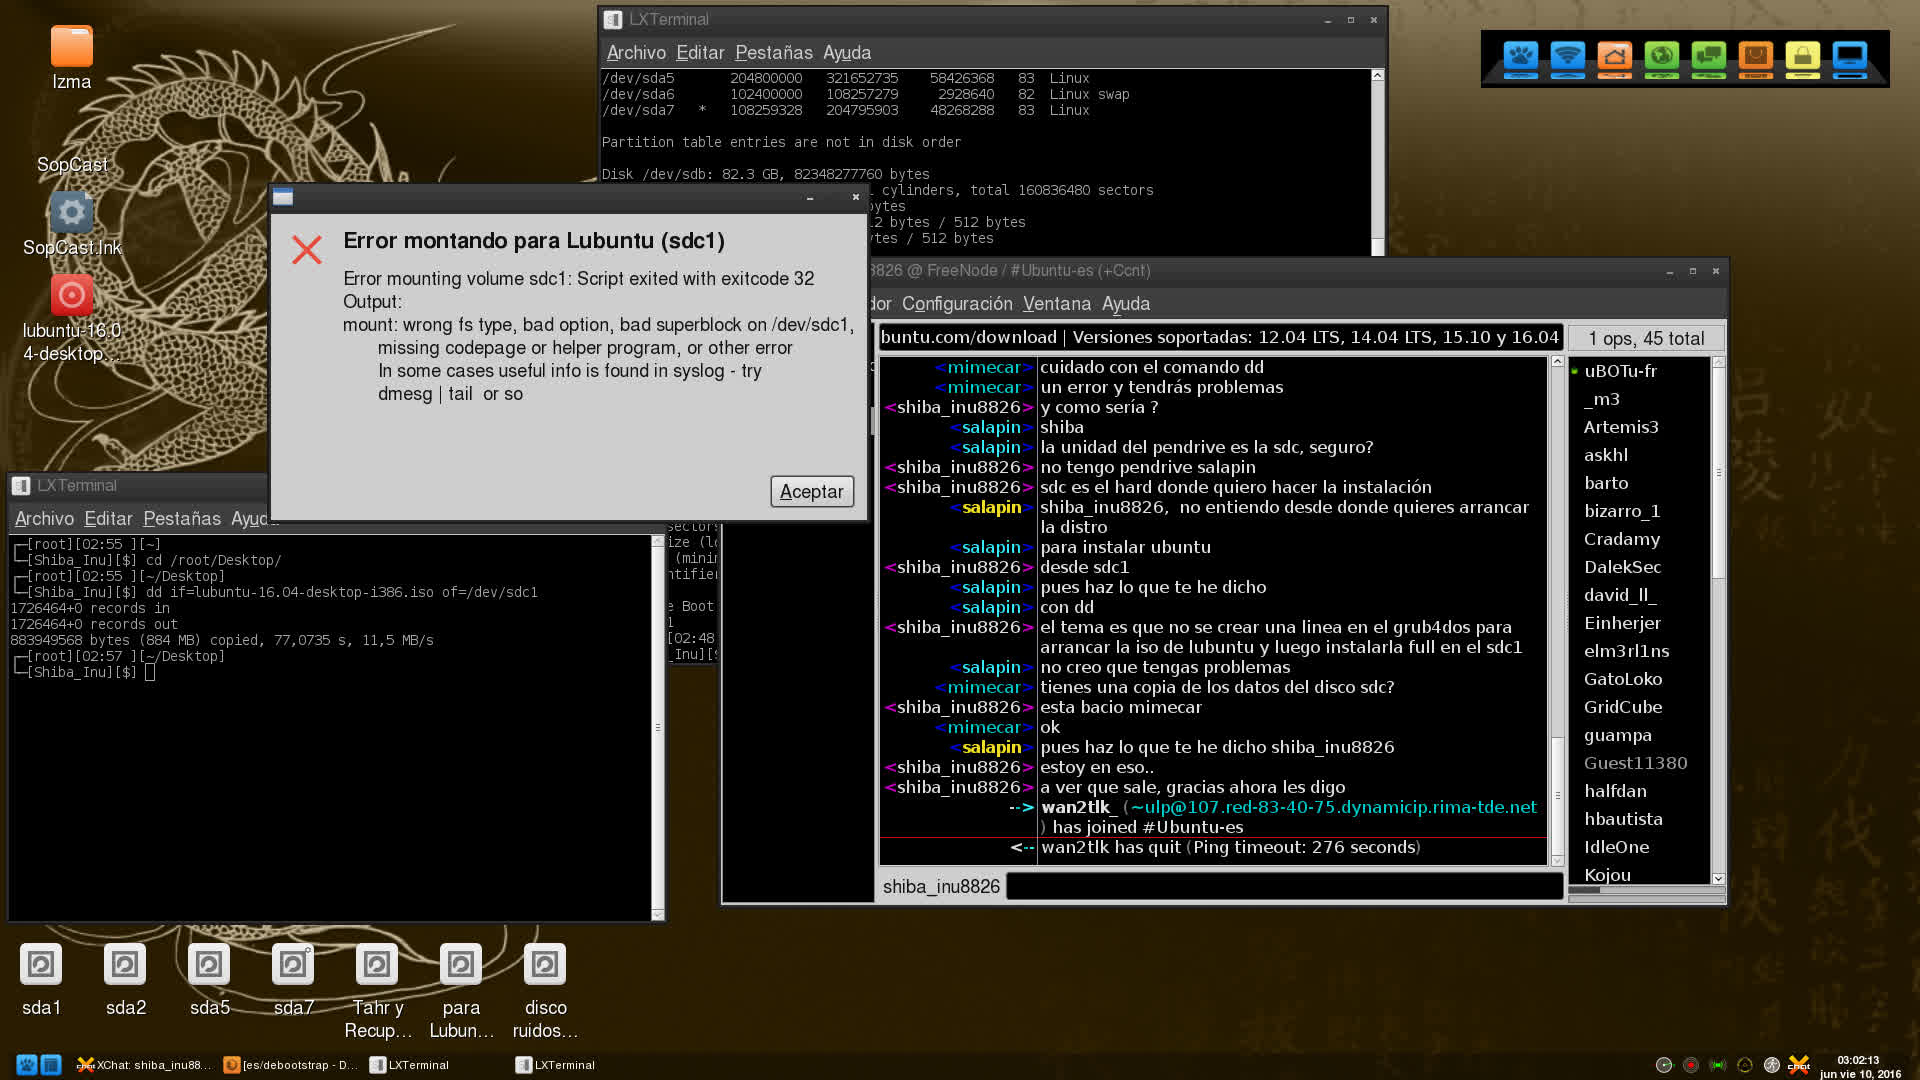Open Editar menu in top LXTerminal

[x=700, y=53]
